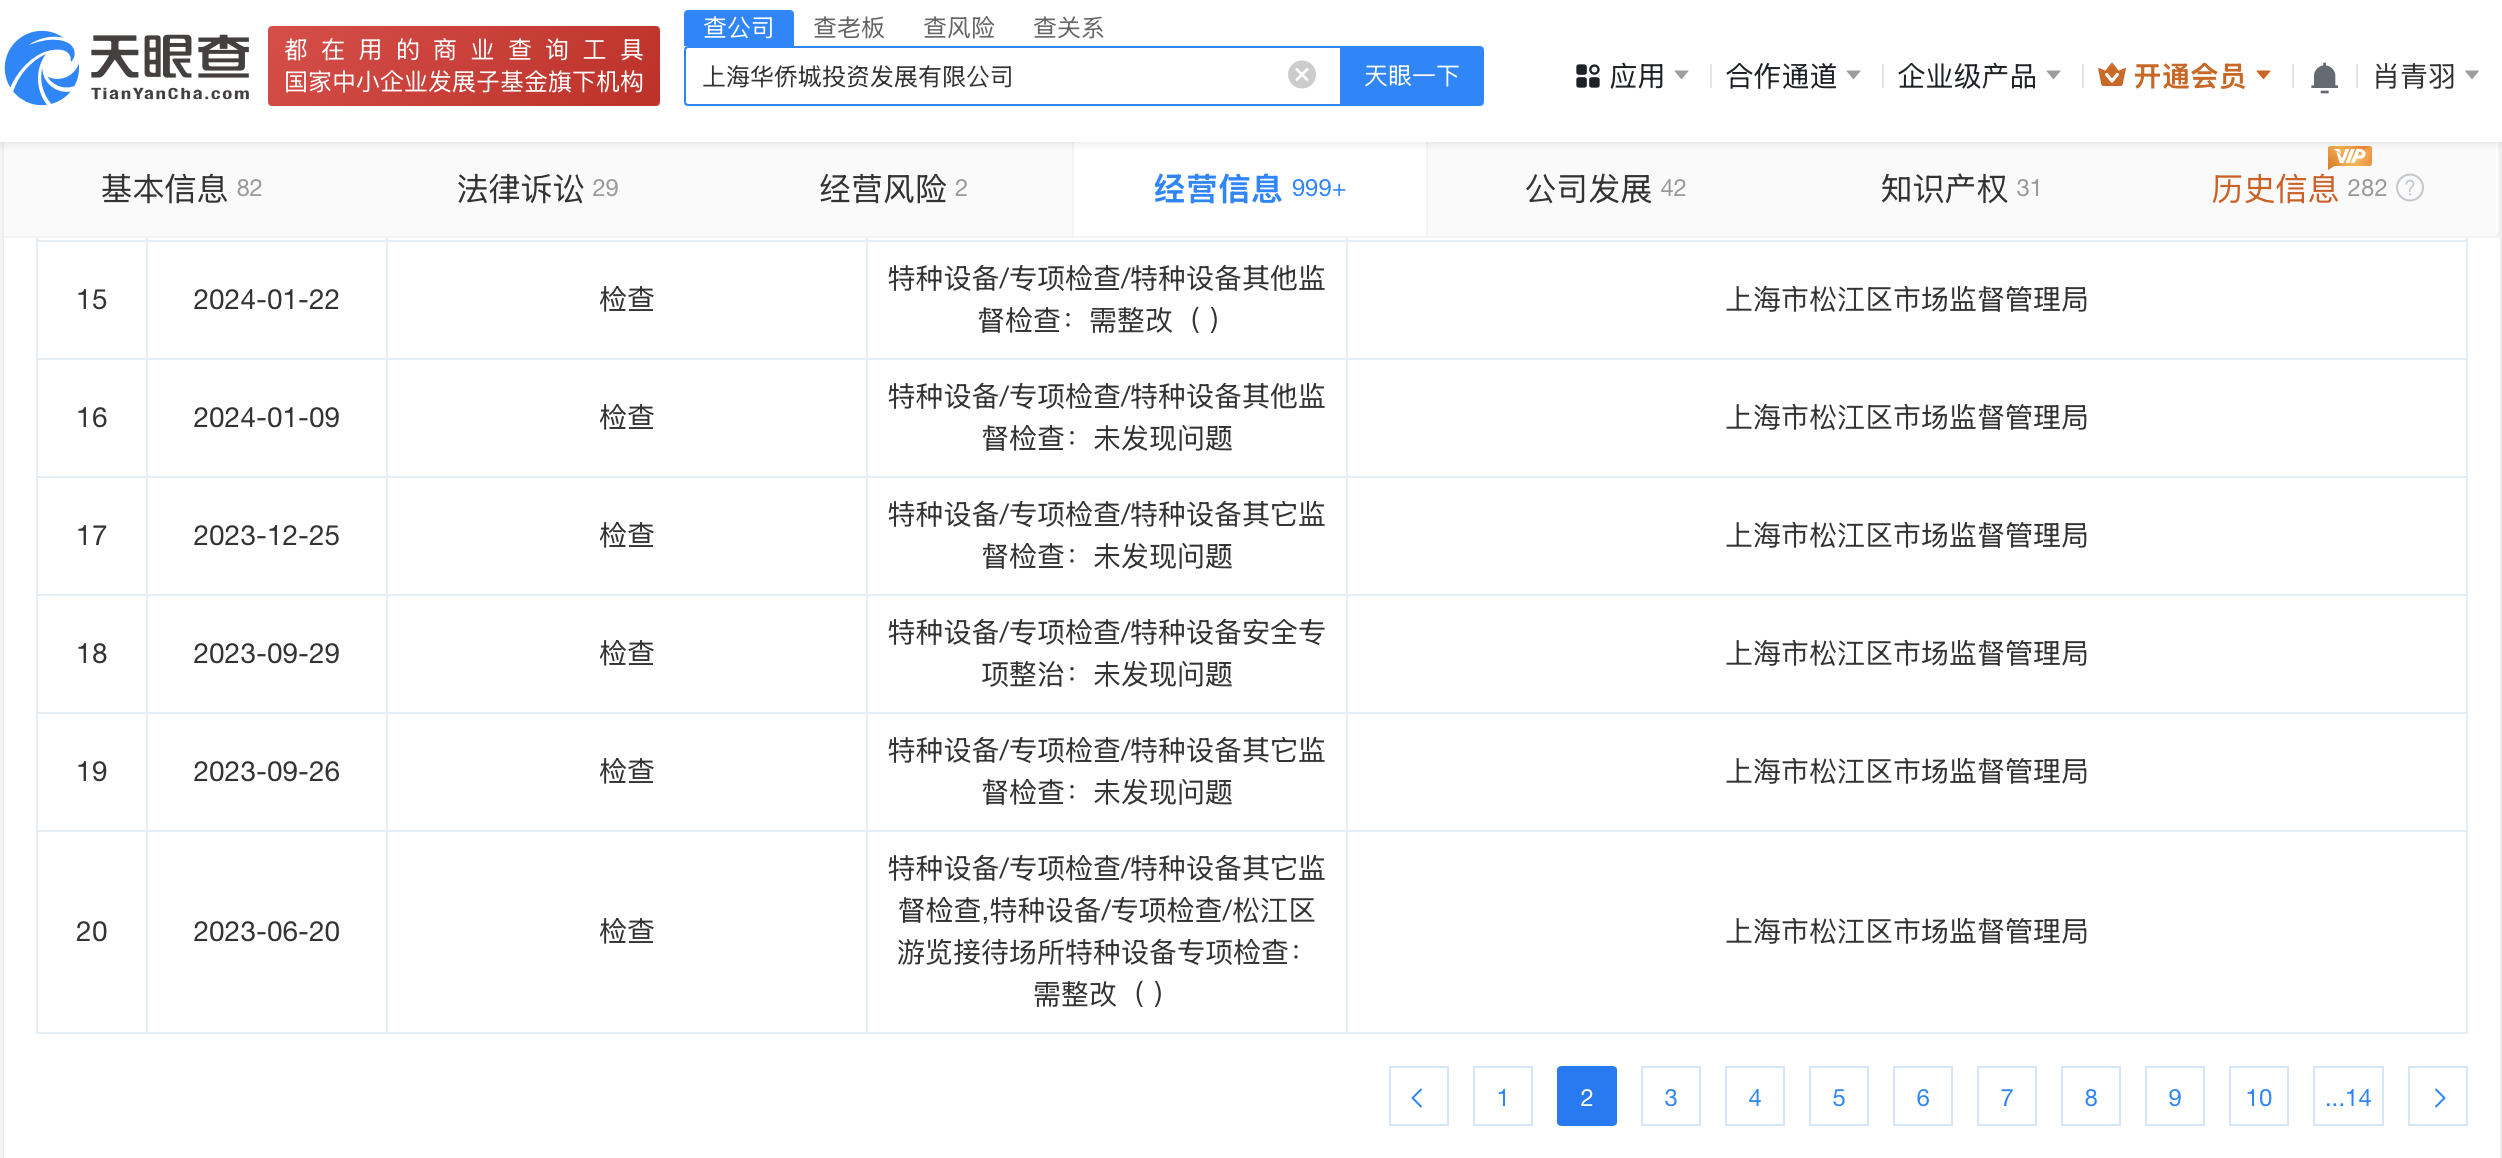Click the help question mark beside 历史信息
Screen dimensions: 2502x1158
2411,188
